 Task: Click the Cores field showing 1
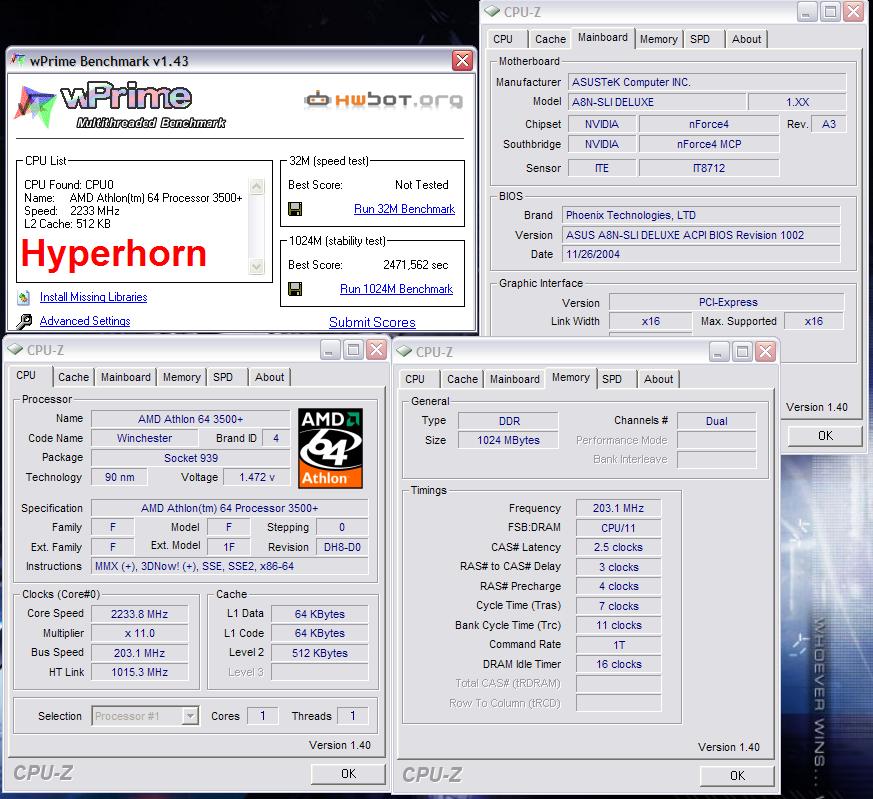[262, 715]
